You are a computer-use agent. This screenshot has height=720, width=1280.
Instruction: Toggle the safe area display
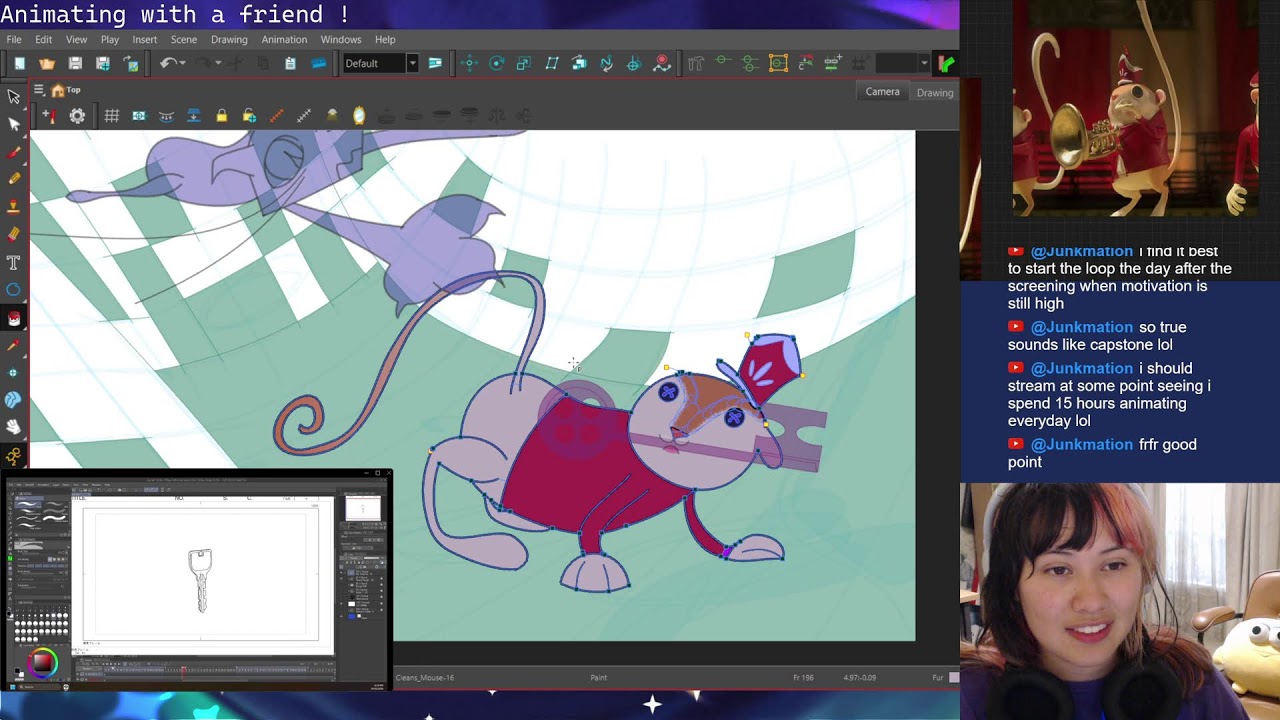(139, 116)
